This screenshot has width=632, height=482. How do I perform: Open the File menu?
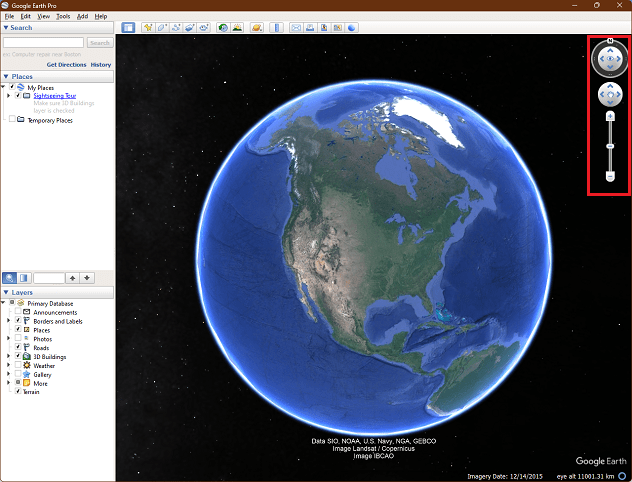tap(9, 16)
